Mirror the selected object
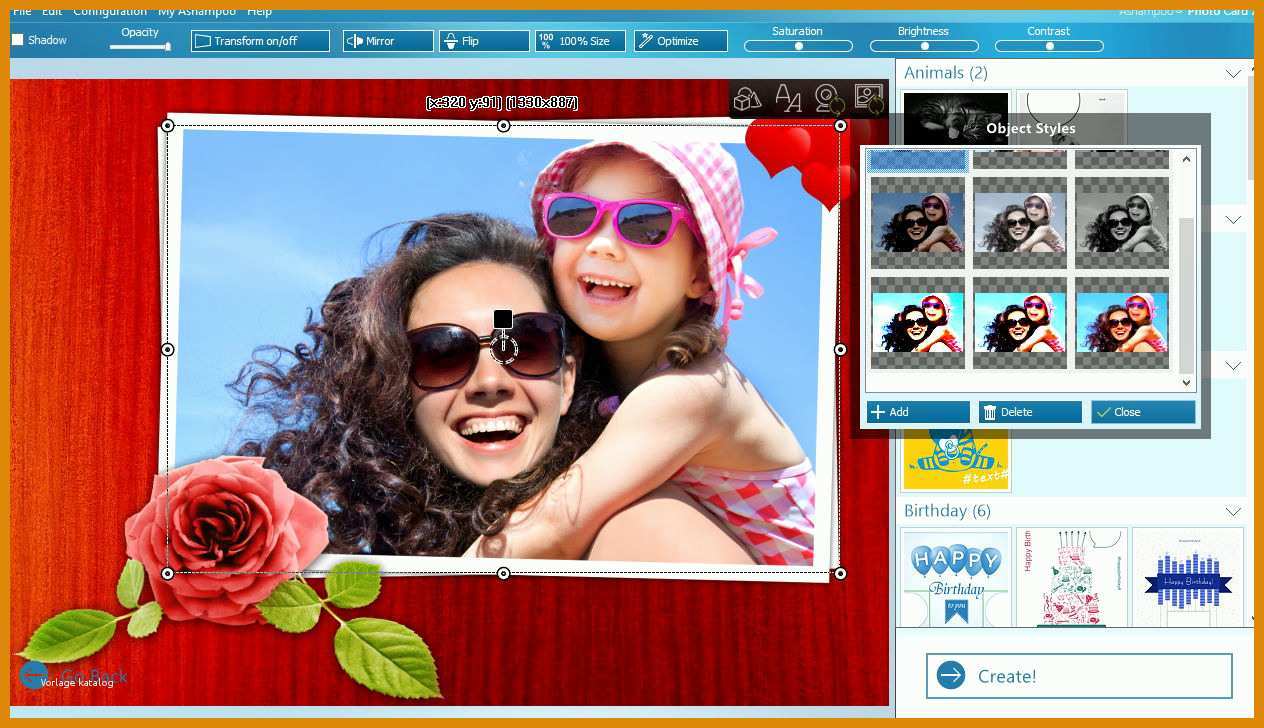The image size is (1264, 728). [x=388, y=41]
